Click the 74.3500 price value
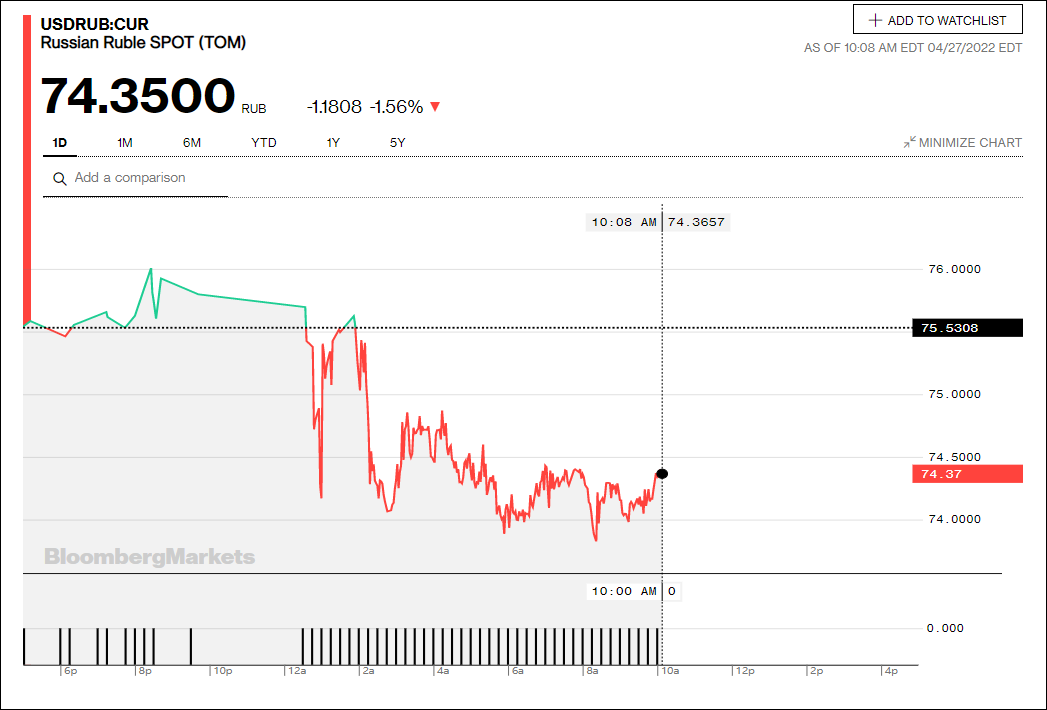This screenshot has height=710, width=1047. click(138, 96)
